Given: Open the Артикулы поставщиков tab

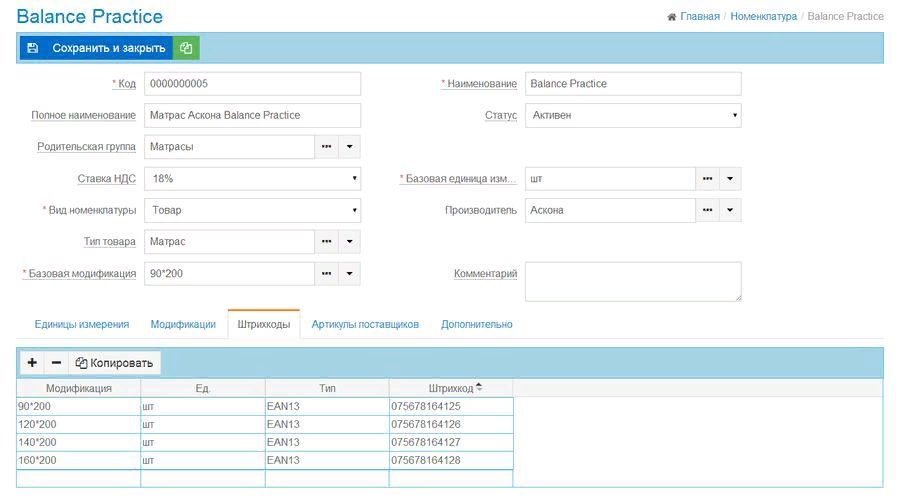Looking at the screenshot, I should click(365, 324).
